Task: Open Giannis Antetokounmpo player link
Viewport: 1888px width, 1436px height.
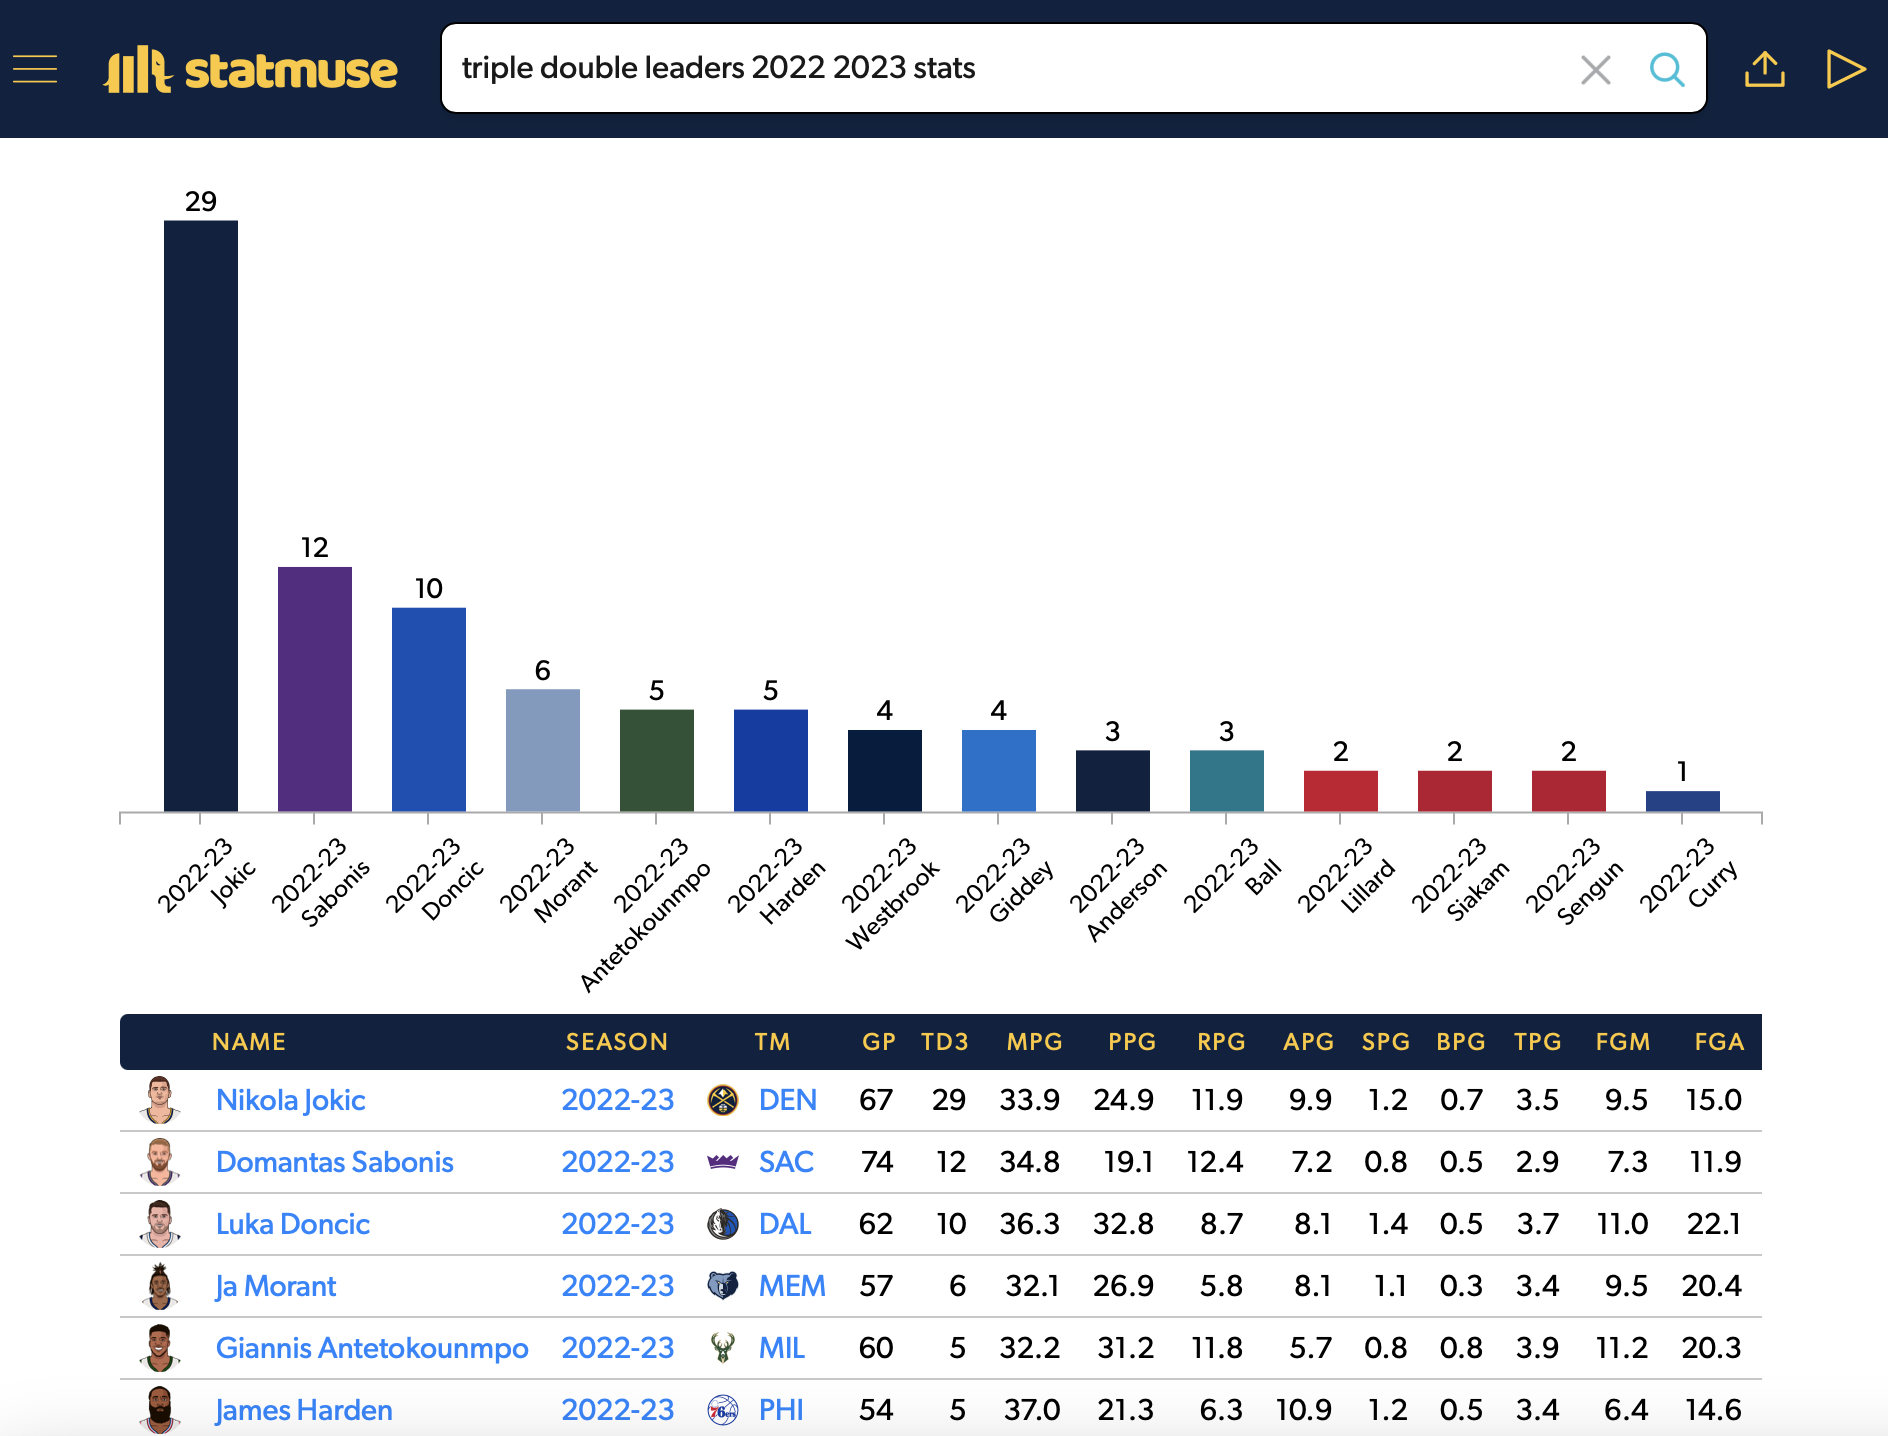Action: 372,1348
